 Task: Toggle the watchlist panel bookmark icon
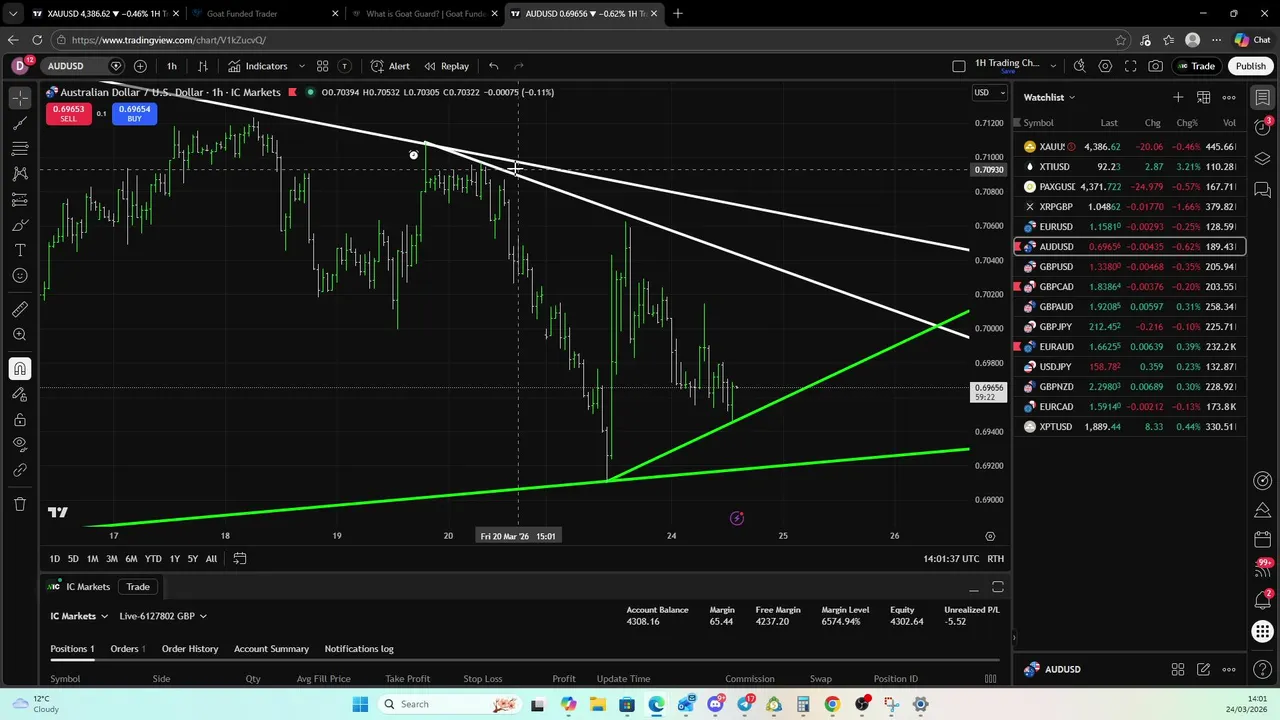1263,98
